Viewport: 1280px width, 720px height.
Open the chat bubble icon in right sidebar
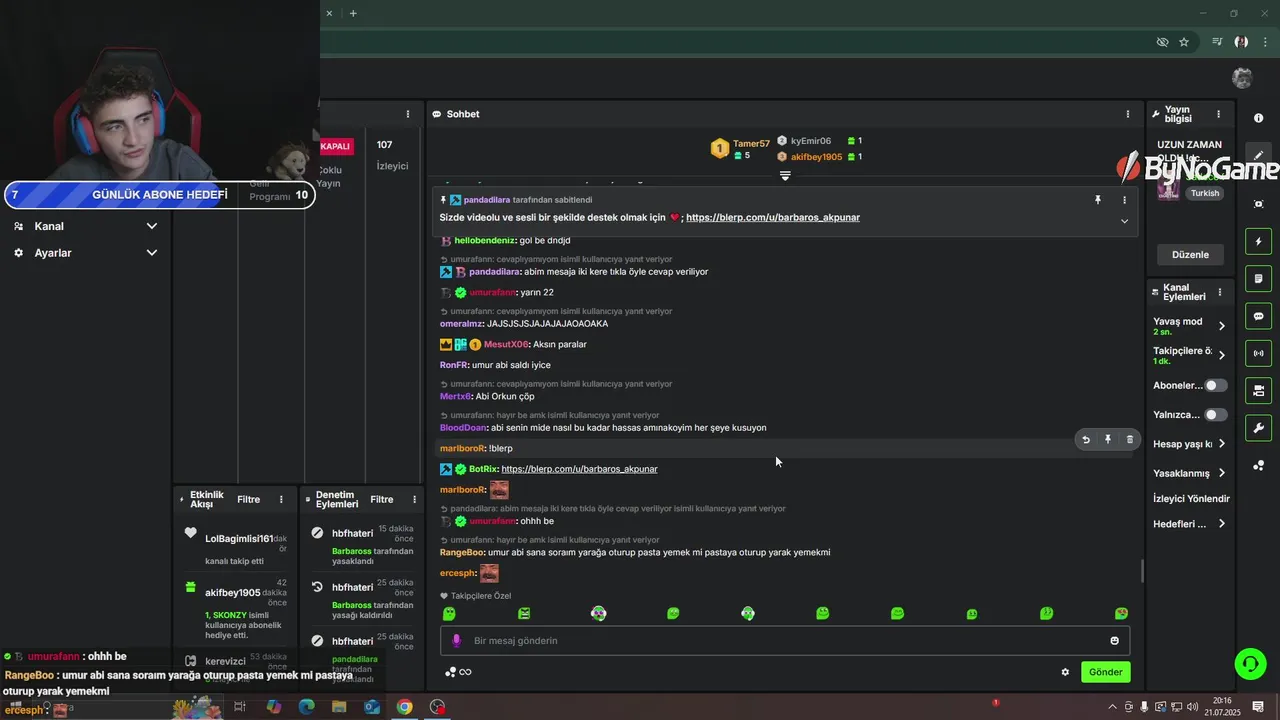[1258, 316]
